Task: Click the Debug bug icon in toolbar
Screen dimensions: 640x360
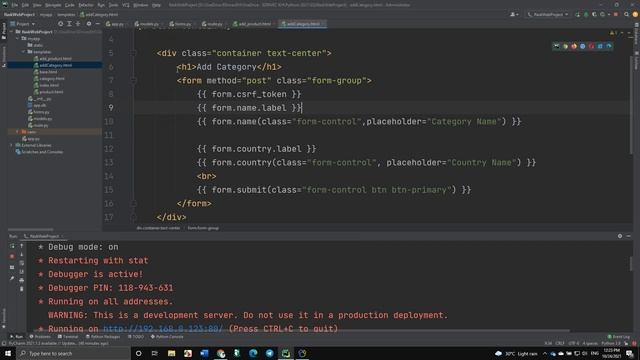Action: pos(586,14)
